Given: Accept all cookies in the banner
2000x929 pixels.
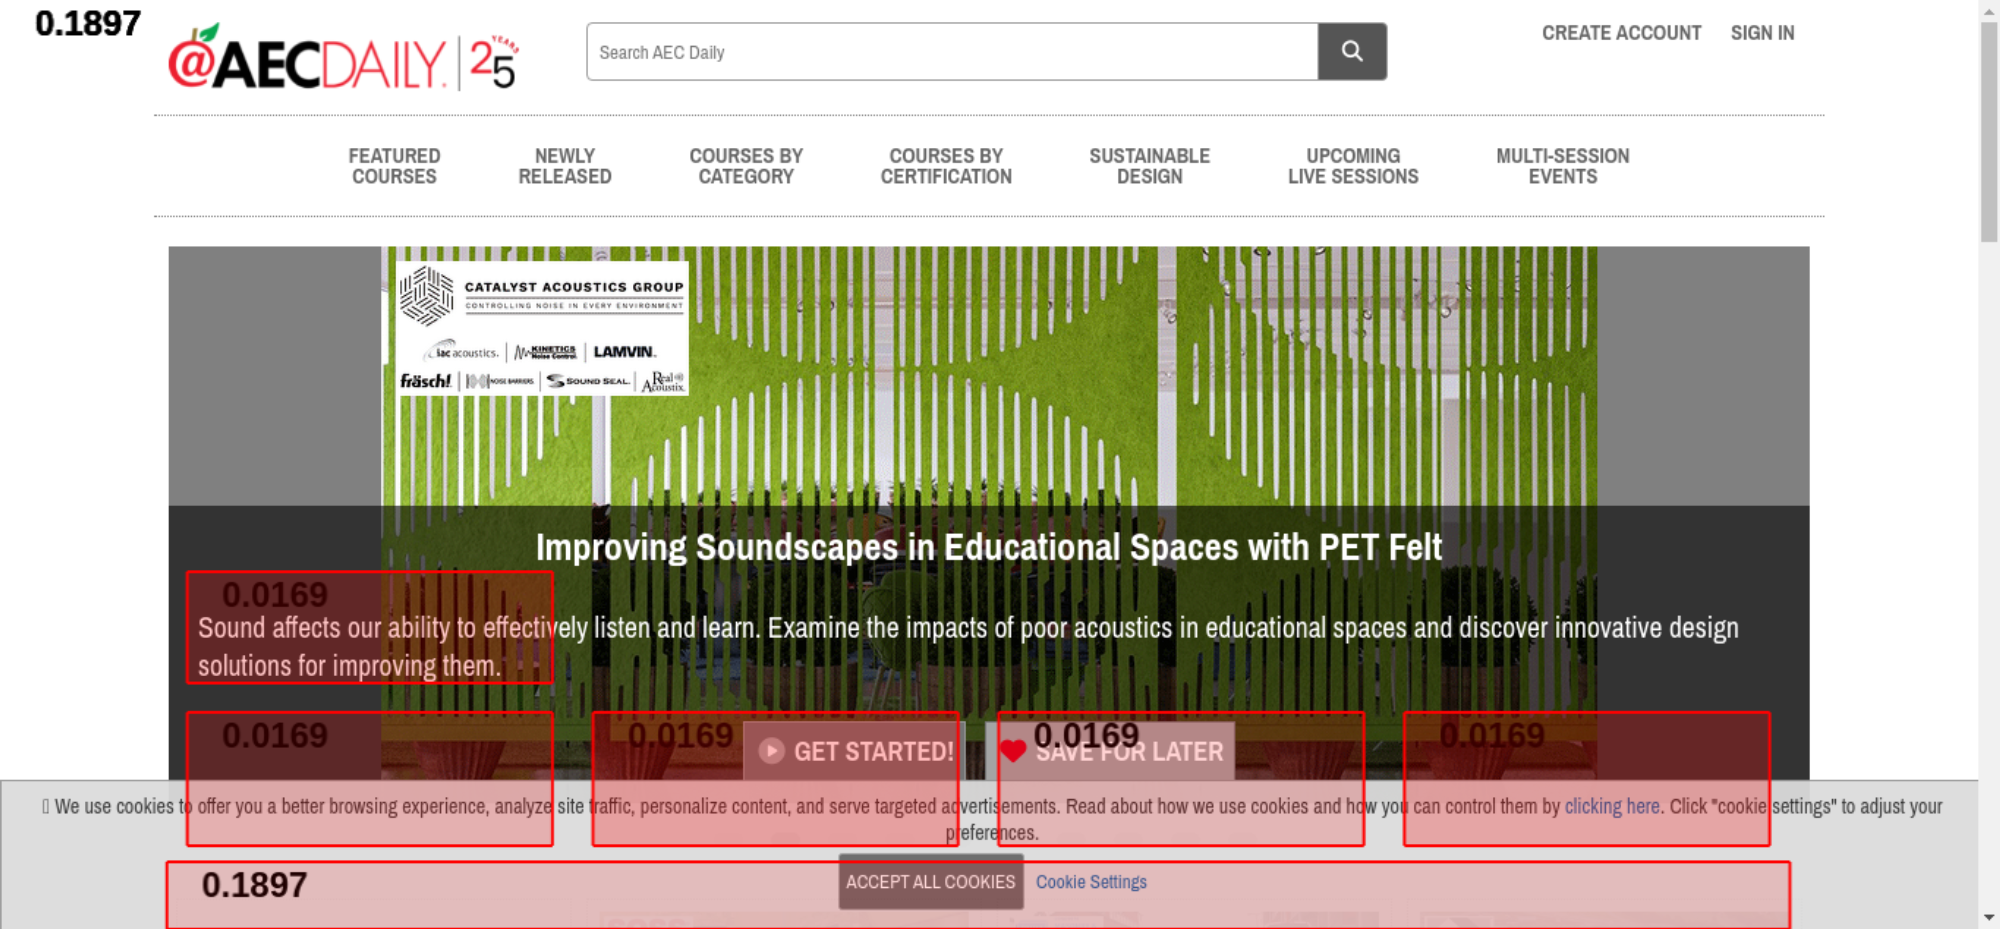Looking at the screenshot, I should [930, 882].
